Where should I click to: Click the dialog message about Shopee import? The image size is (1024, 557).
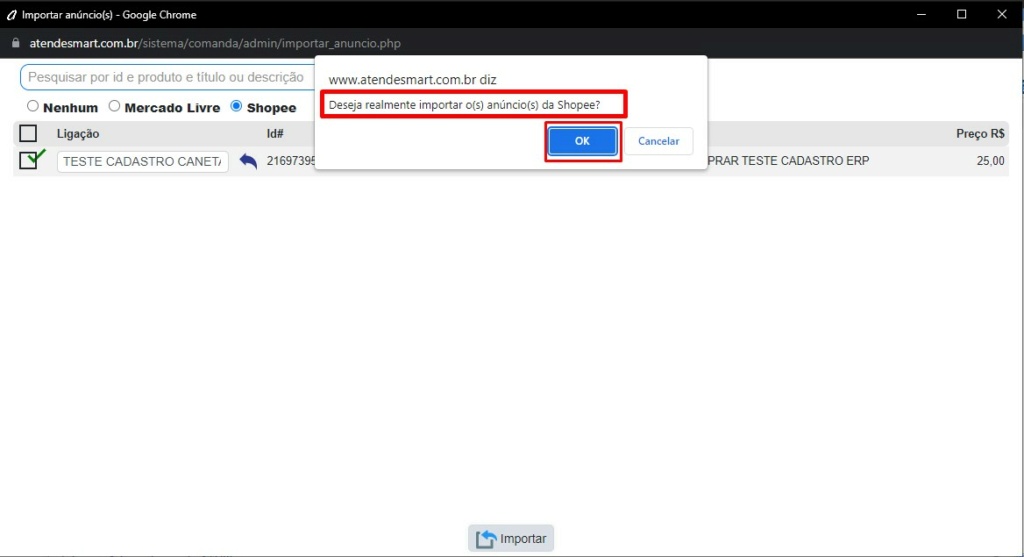464,104
